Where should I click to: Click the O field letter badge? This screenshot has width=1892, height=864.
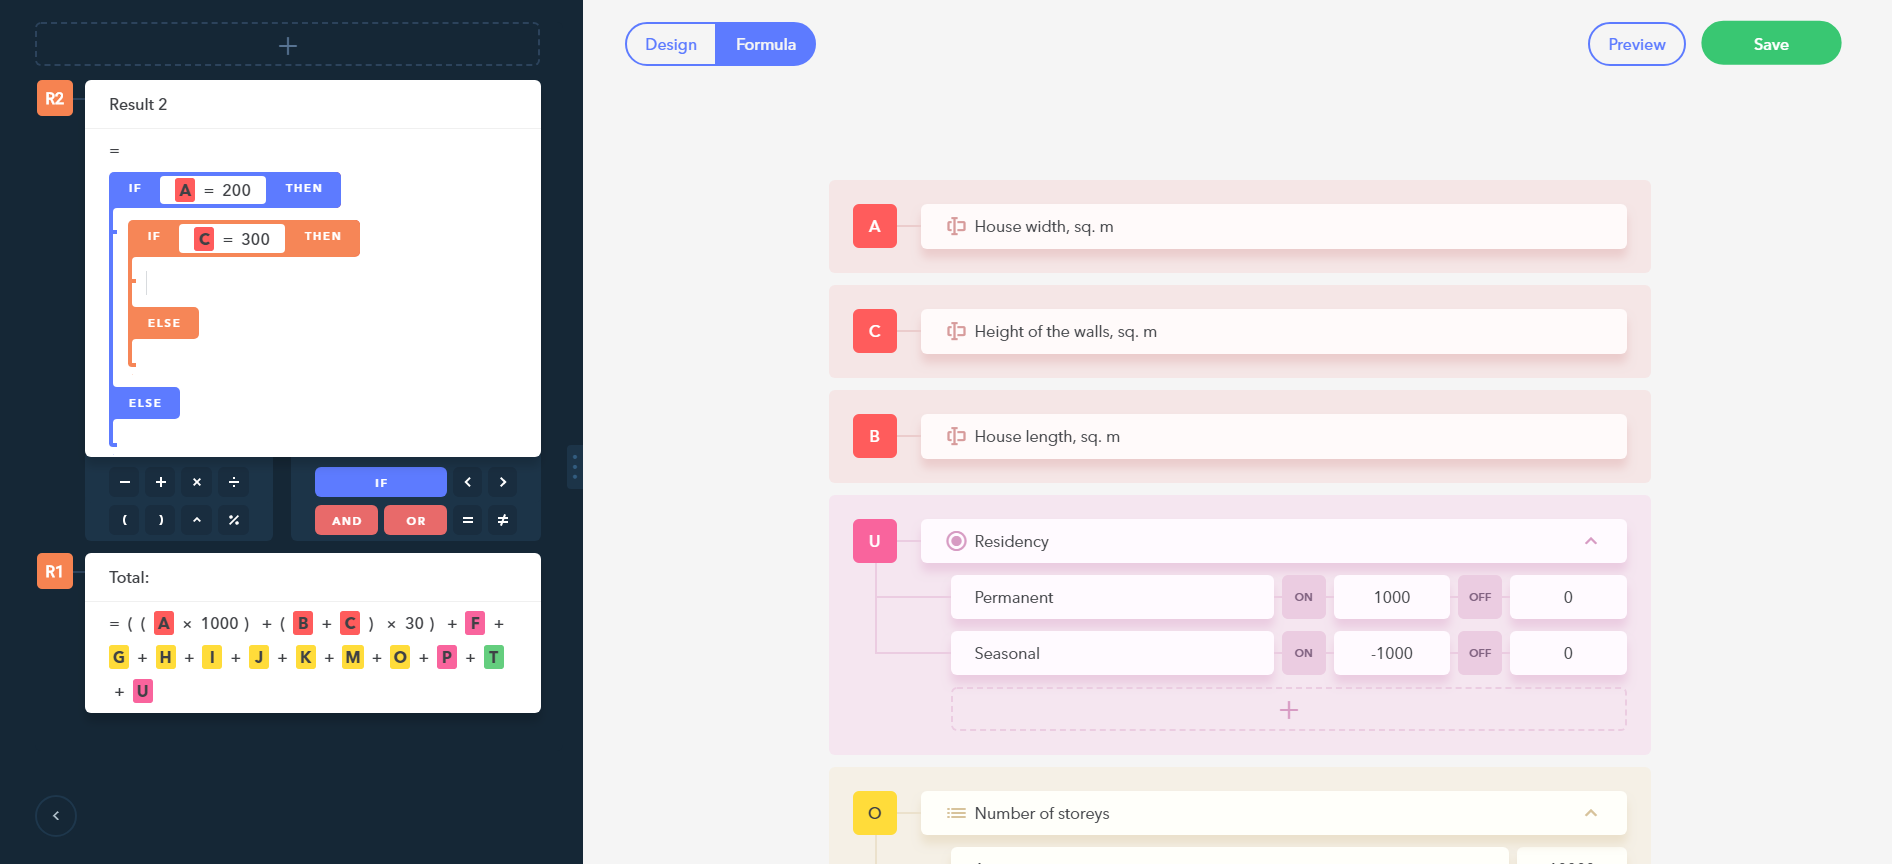point(875,813)
